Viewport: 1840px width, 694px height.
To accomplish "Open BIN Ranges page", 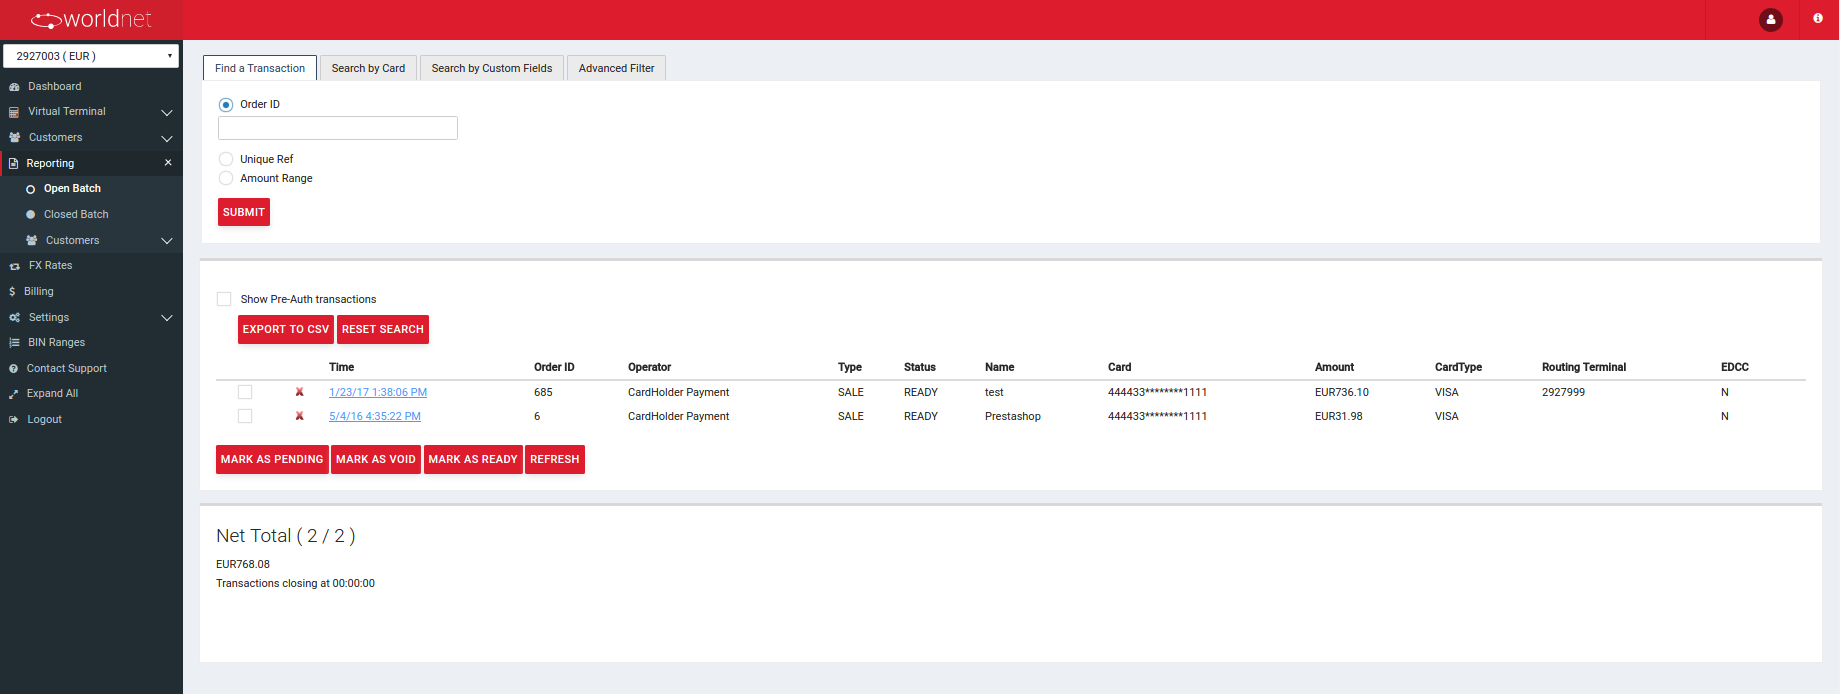I will coord(56,343).
